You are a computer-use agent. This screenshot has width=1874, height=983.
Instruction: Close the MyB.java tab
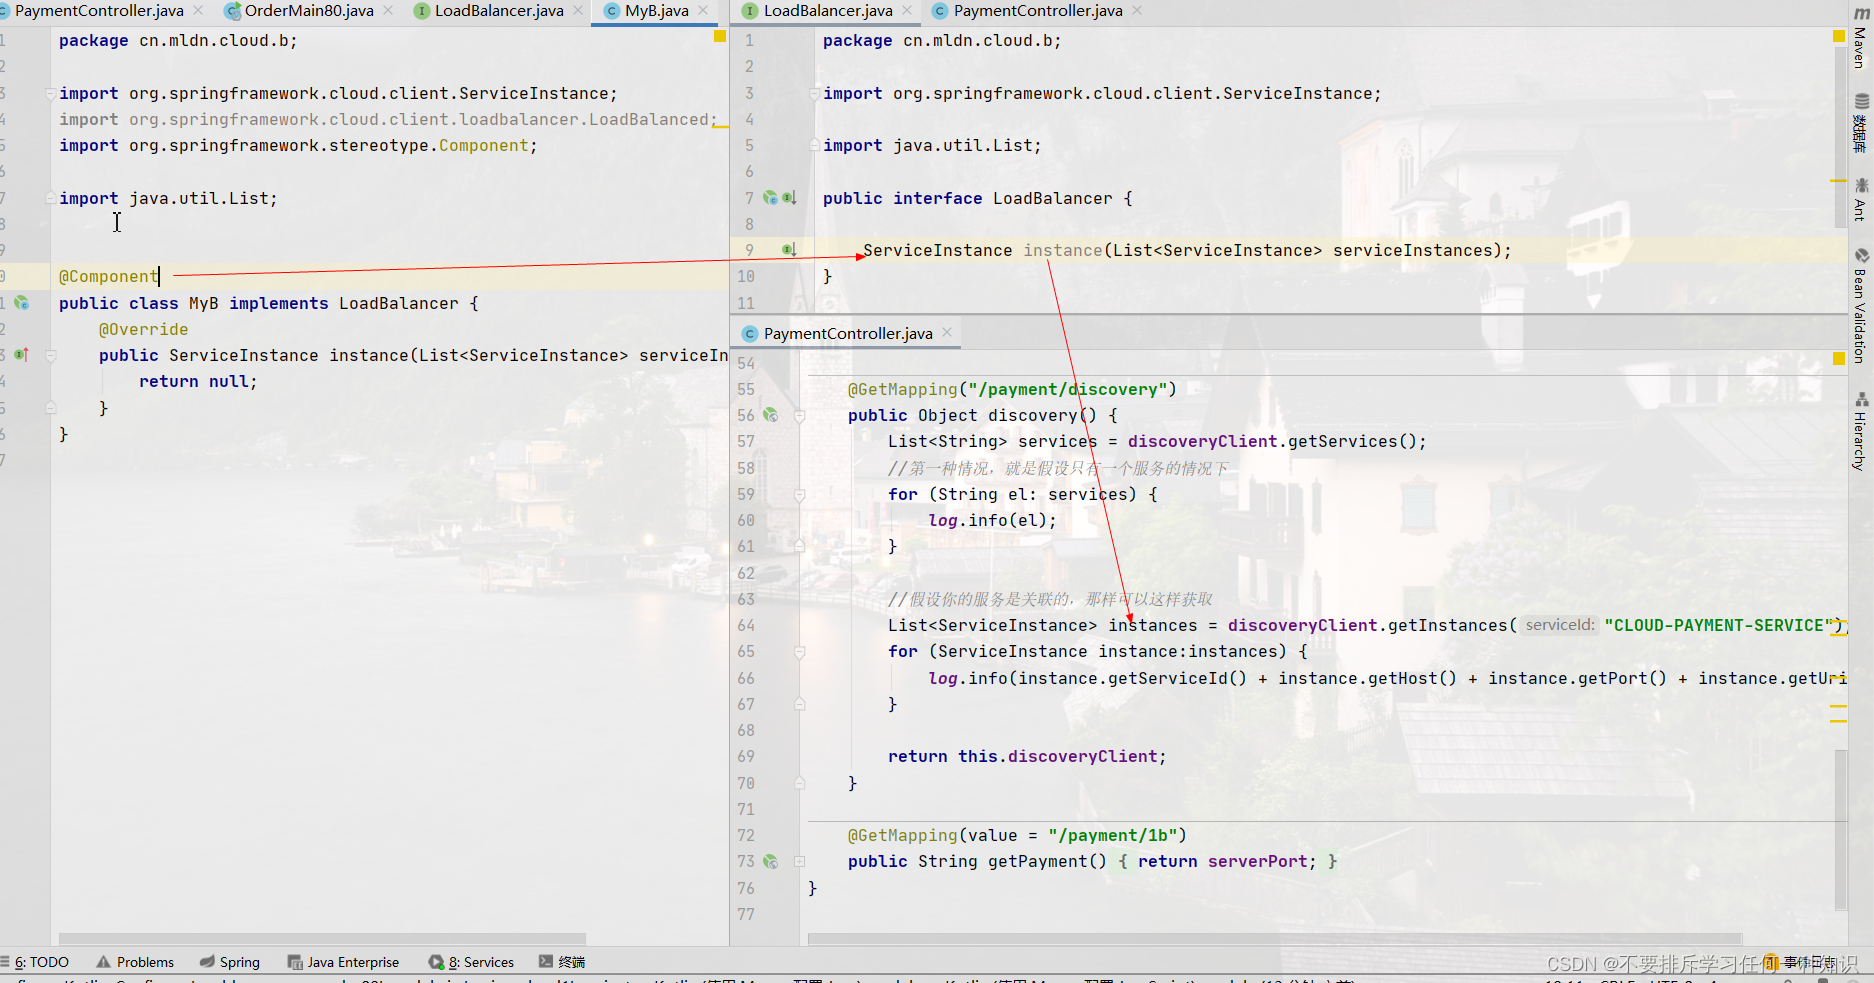click(704, 10)
